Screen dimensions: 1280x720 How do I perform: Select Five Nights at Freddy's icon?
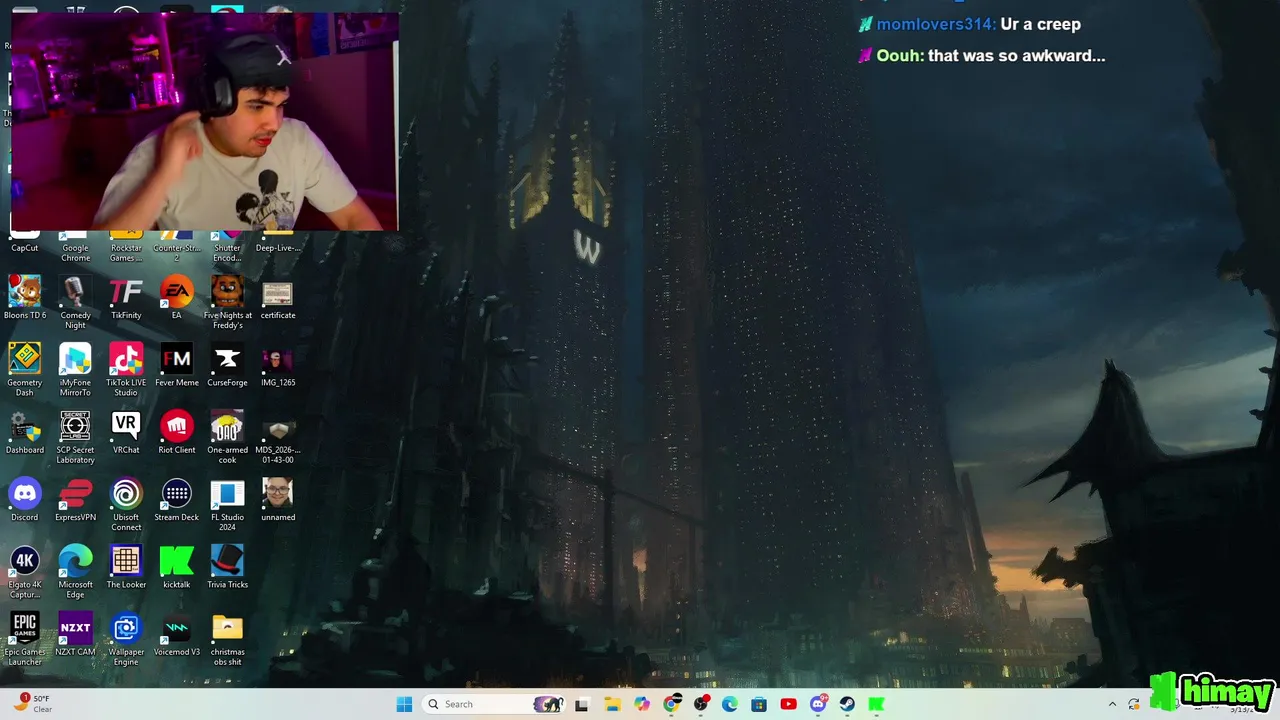pos(228,303)
